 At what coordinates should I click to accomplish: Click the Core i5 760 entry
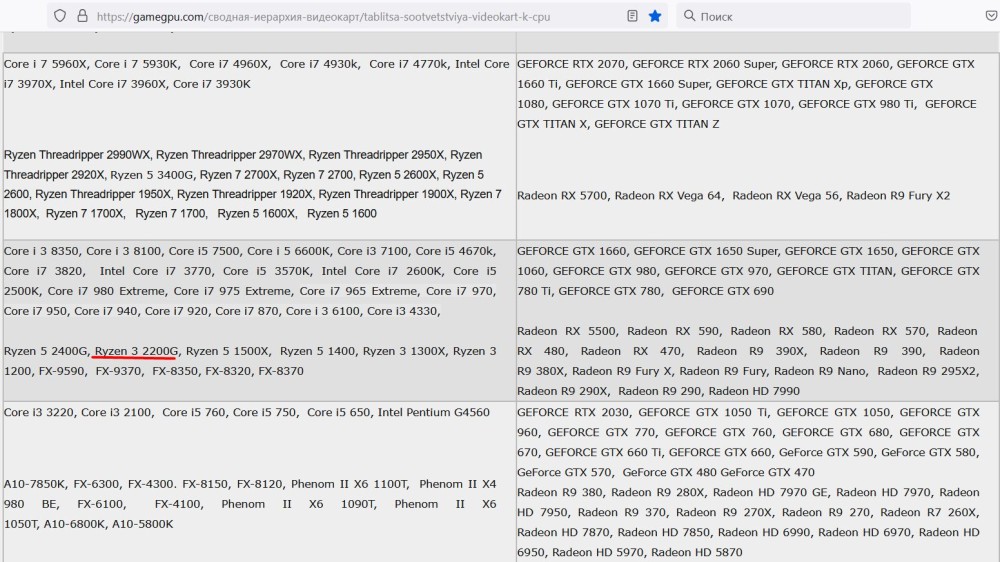click(193, 412)
